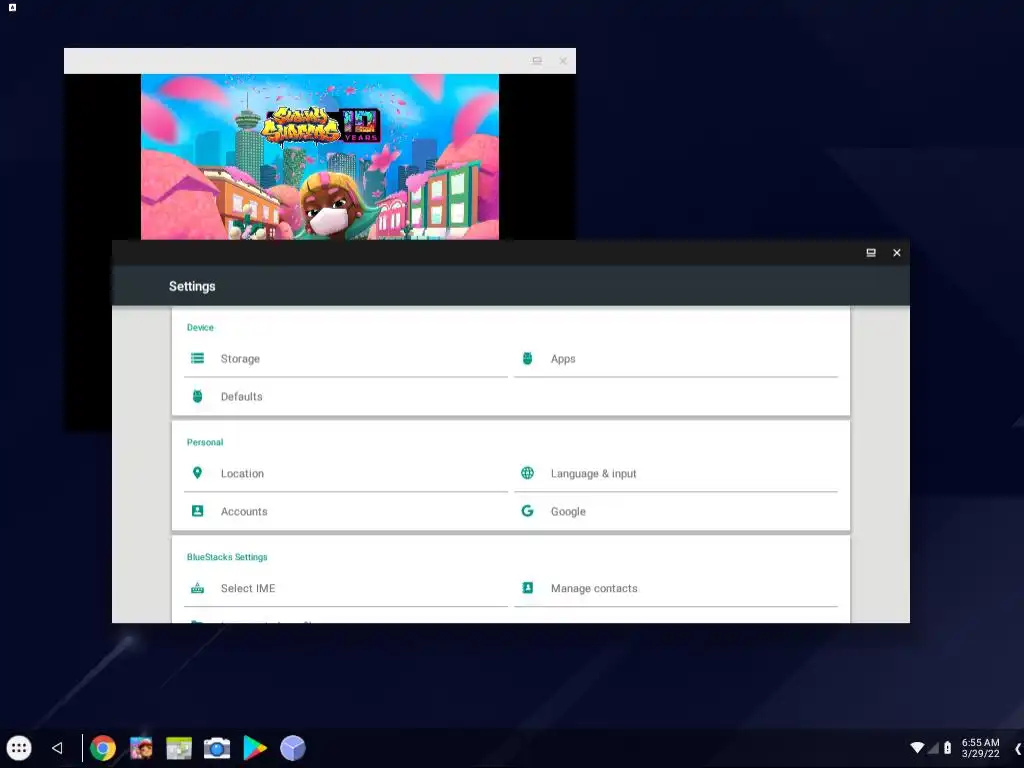Image resolution: width=1024 pixels, height=768 pixels.
Task: Open Location settings
Action: [345, 473]
